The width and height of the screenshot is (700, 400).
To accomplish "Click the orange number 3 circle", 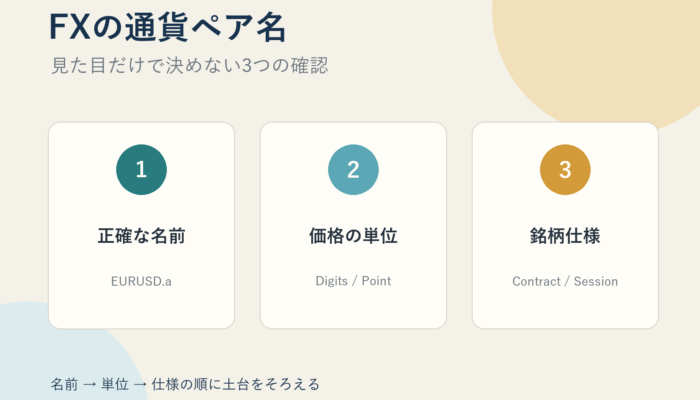I will (x=565, y=170).
